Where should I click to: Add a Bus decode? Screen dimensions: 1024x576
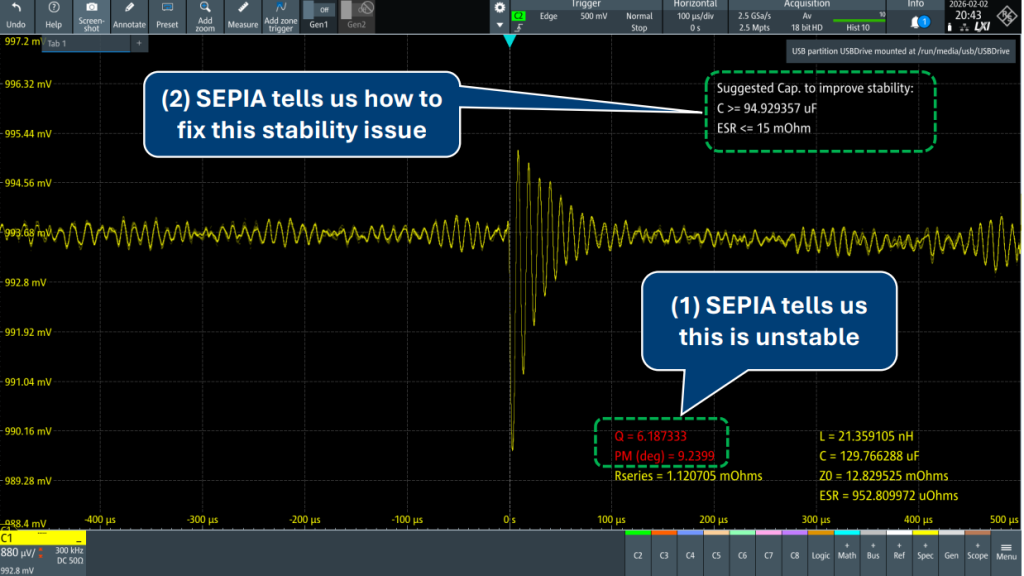[873, 552]
